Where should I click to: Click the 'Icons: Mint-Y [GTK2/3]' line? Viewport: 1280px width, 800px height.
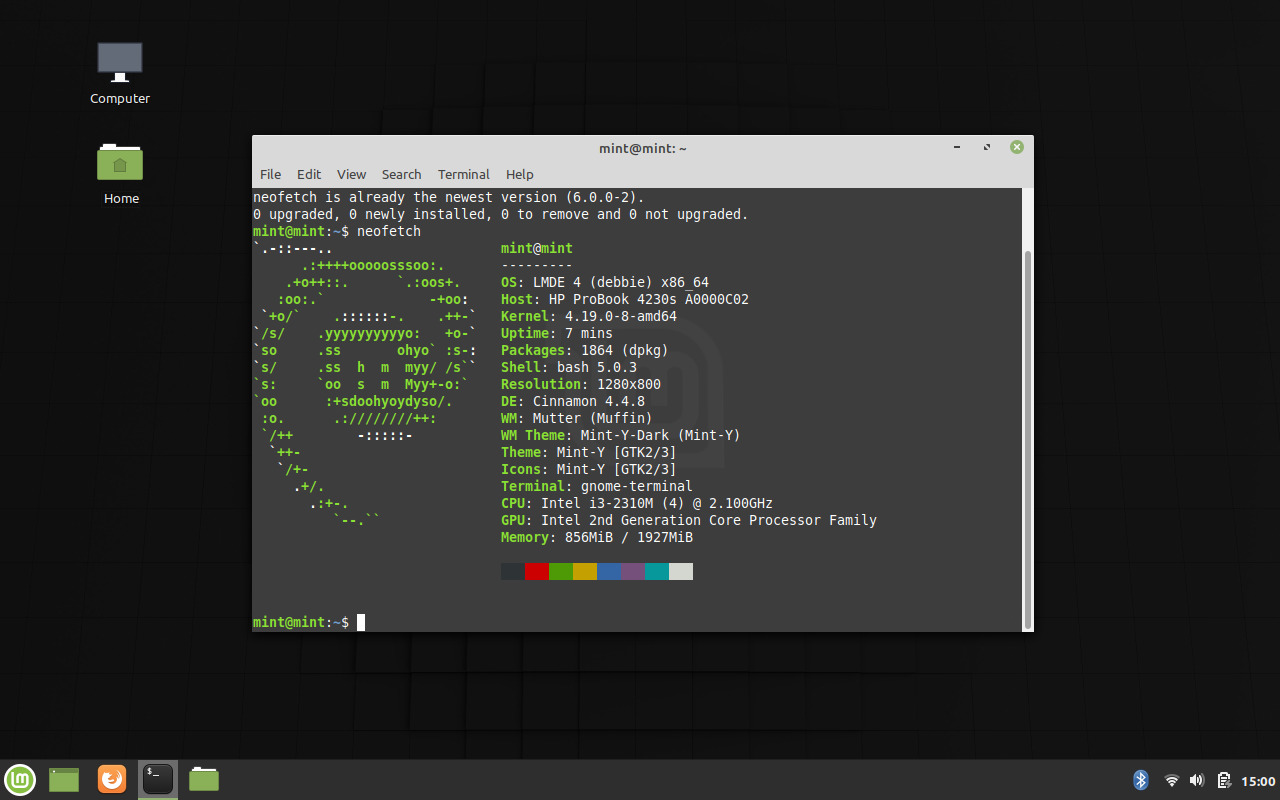(589, 469)
